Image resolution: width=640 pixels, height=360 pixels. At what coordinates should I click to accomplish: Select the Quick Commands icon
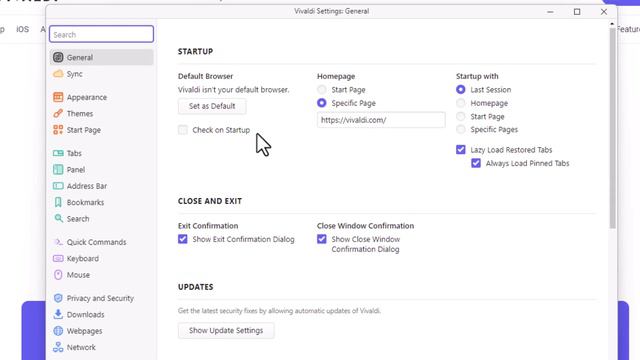click(58, 242)
